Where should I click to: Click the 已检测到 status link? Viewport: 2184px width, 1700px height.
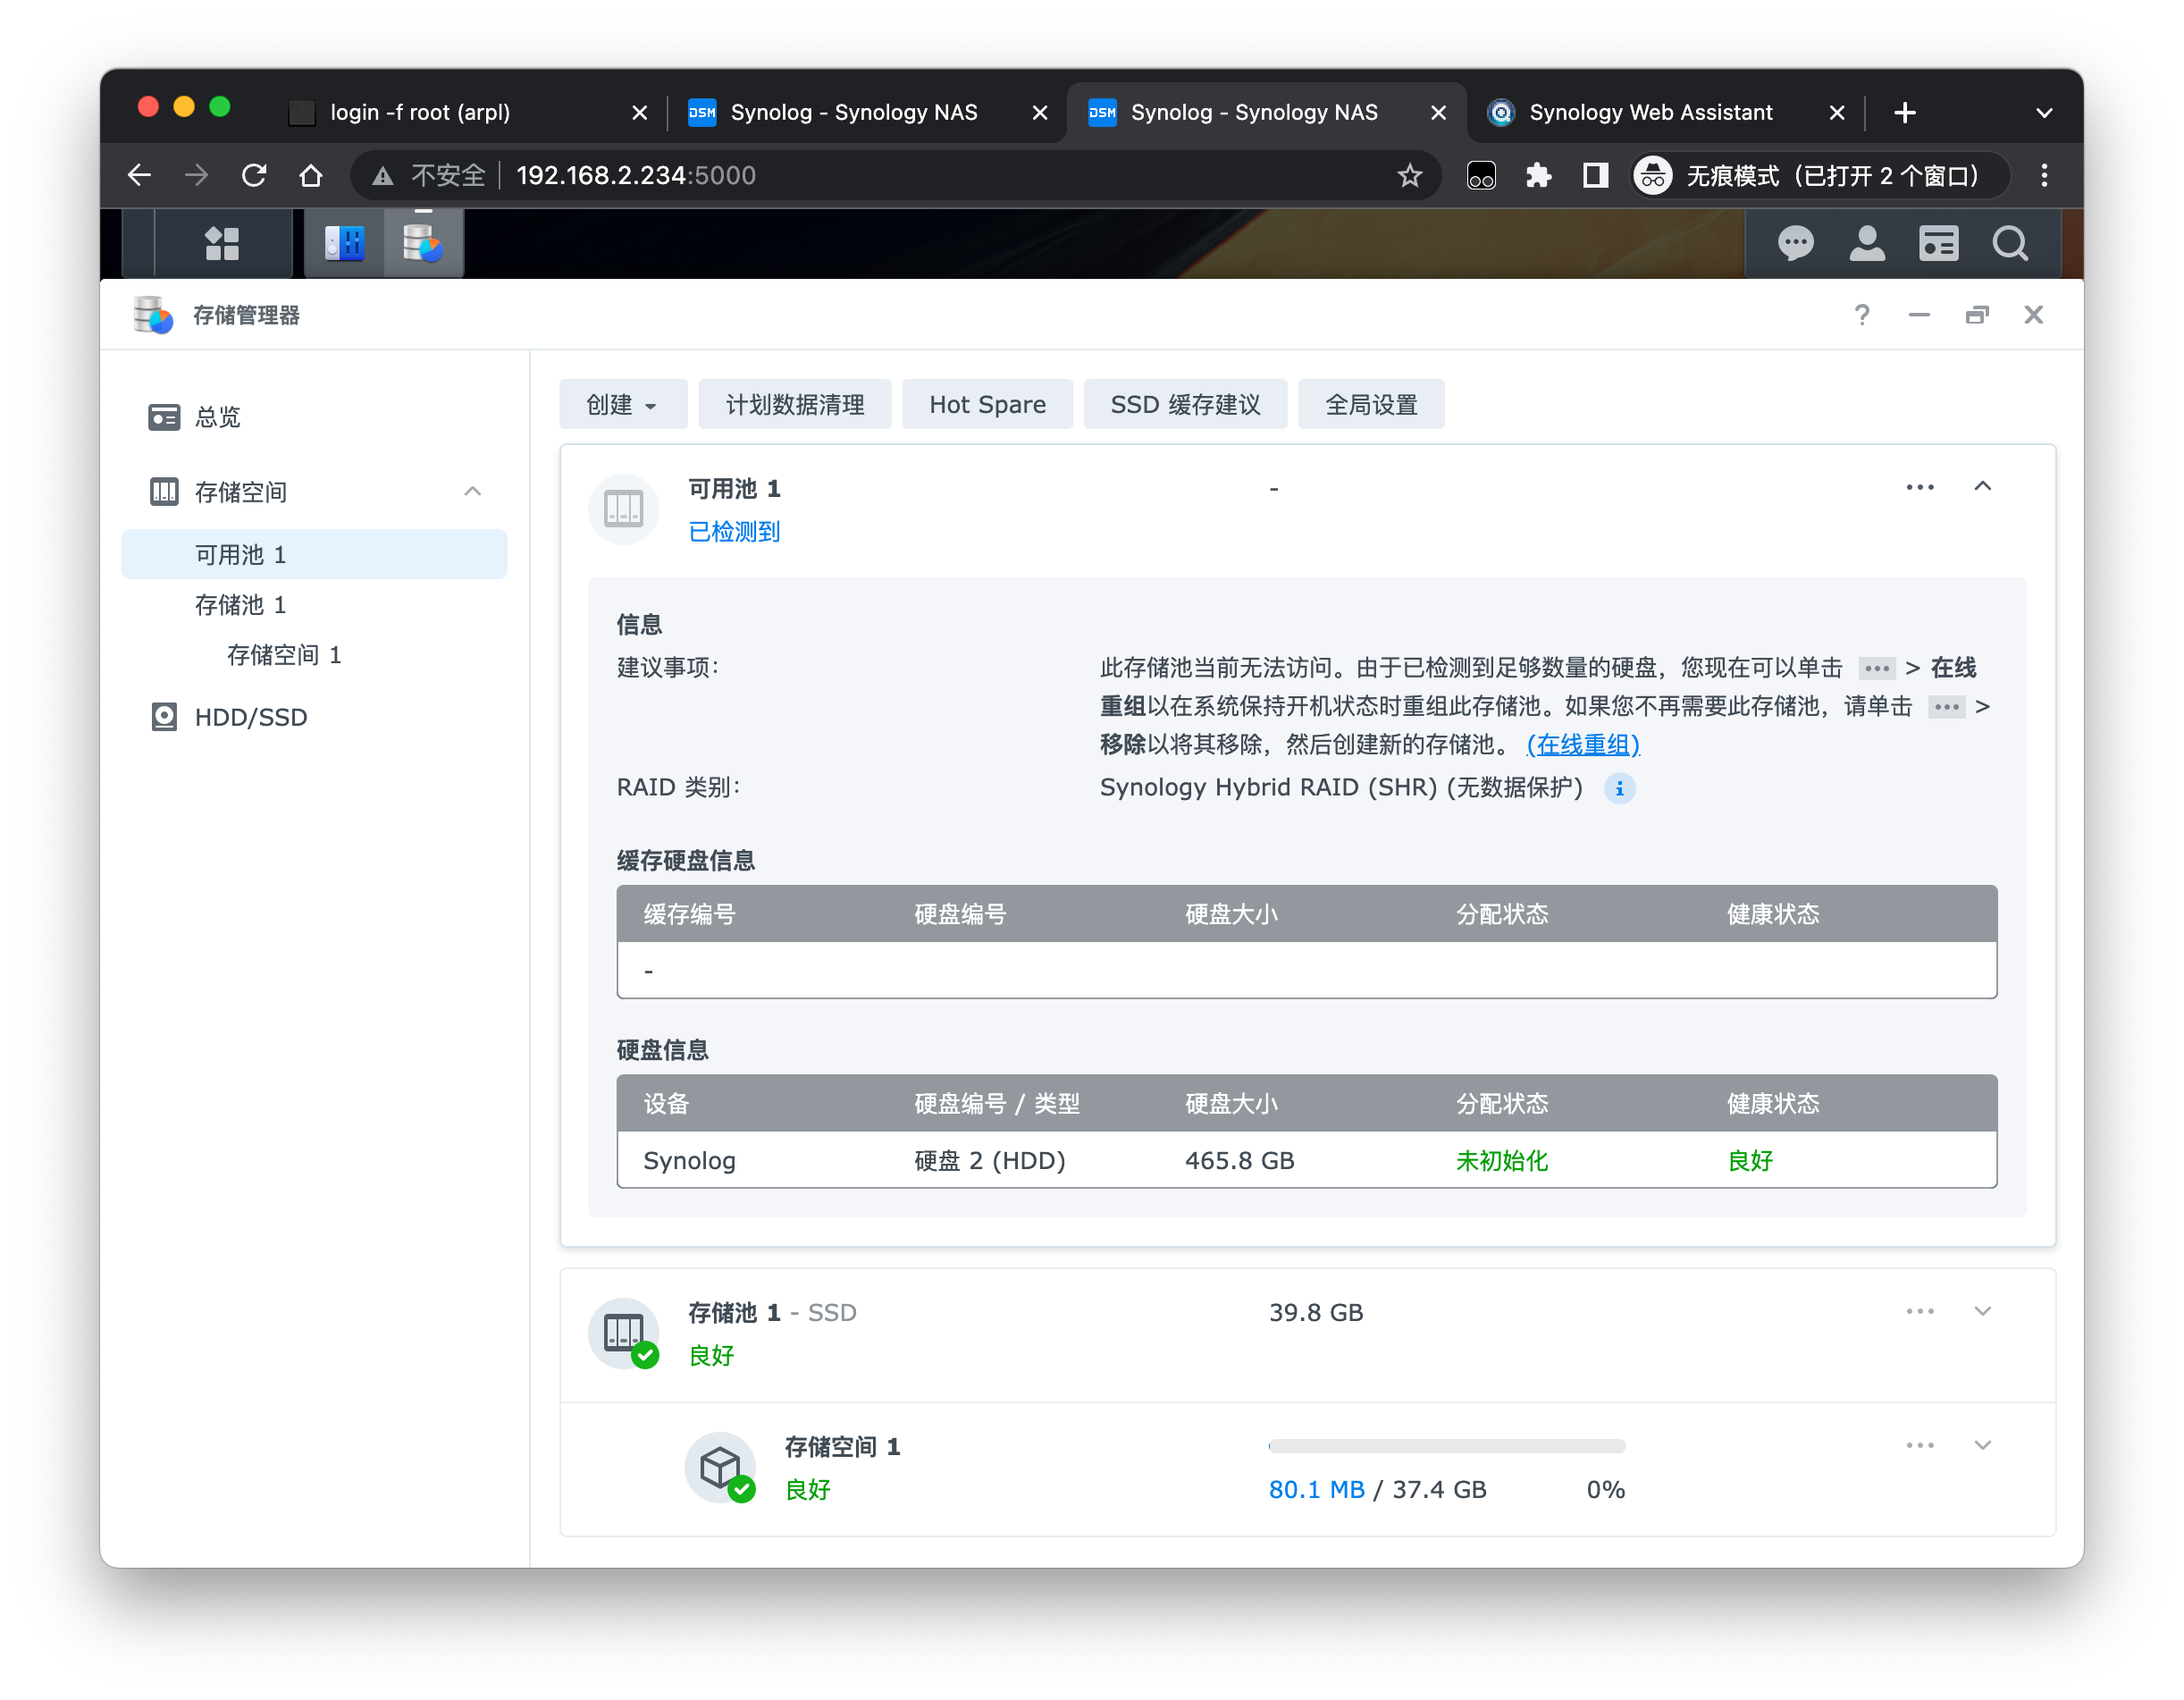point(734,531)
